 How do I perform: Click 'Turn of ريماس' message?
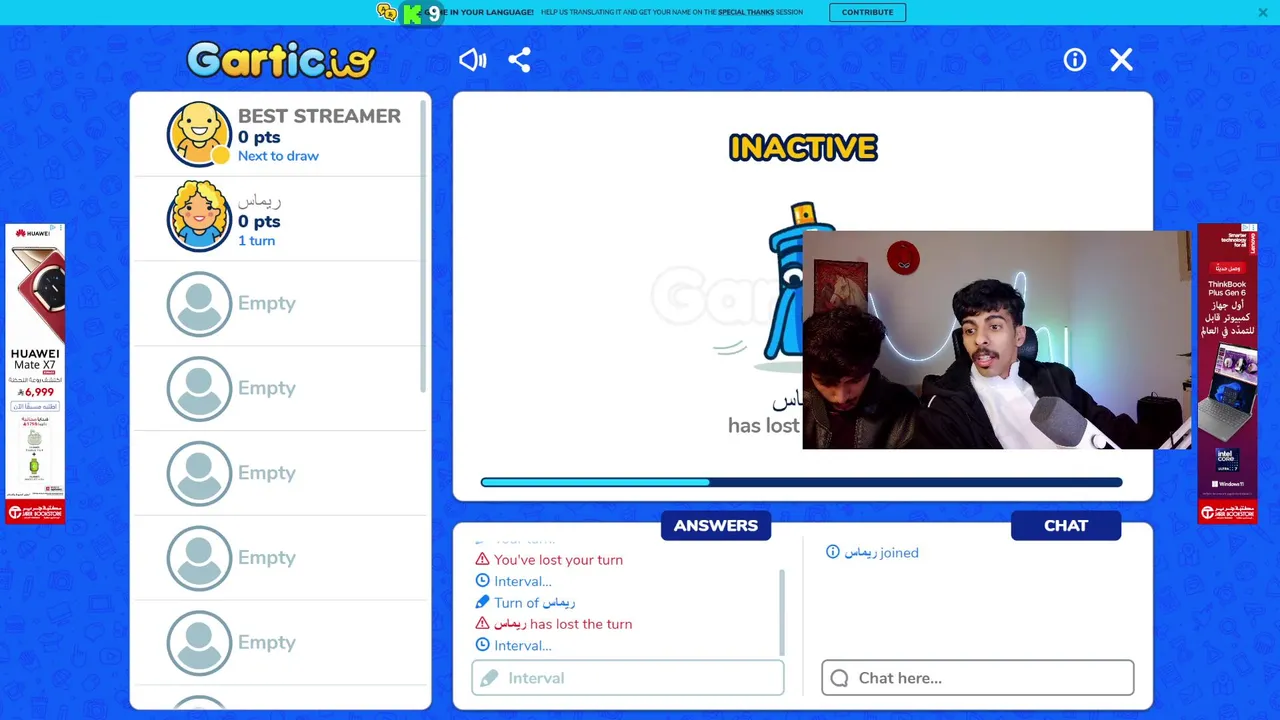pyautogui.click(x=534, y=603)
